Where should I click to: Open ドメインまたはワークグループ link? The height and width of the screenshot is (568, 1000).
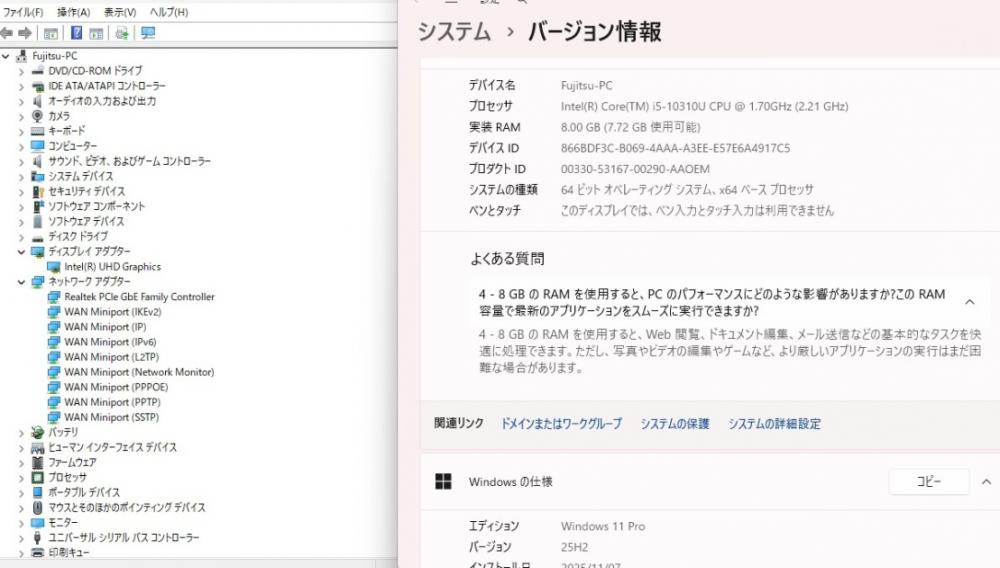561,423
